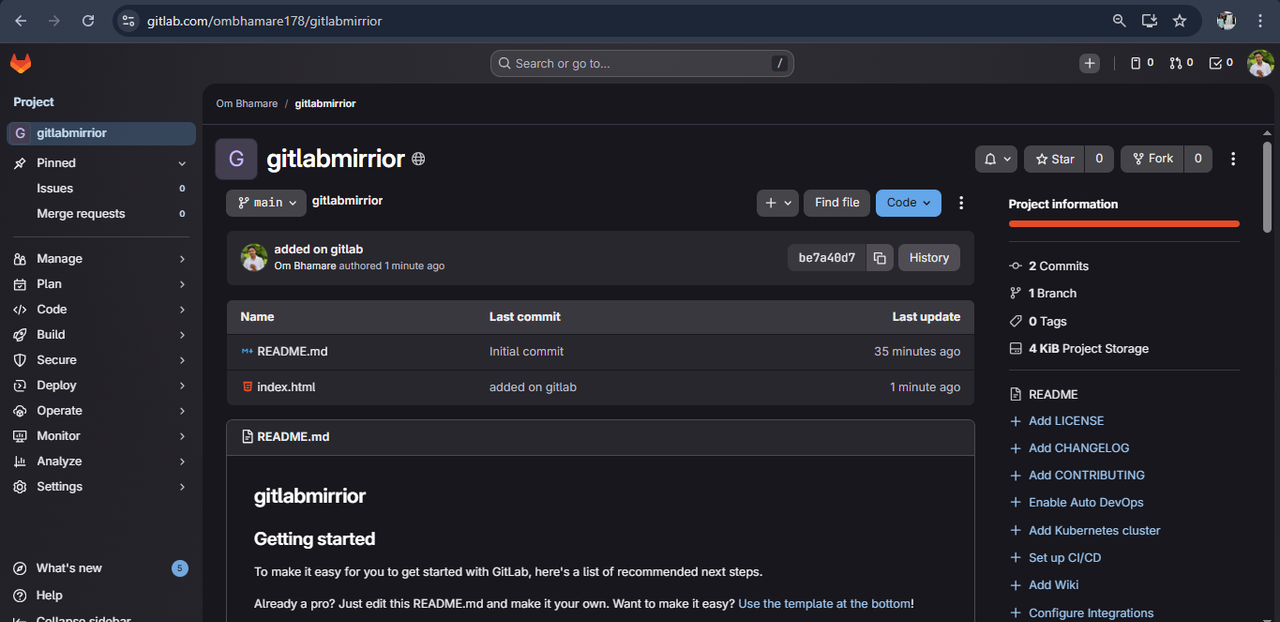Viewport: 1280px width, 622px height.
Task: Click the public visibility globe icon
Action: [418, 159]
